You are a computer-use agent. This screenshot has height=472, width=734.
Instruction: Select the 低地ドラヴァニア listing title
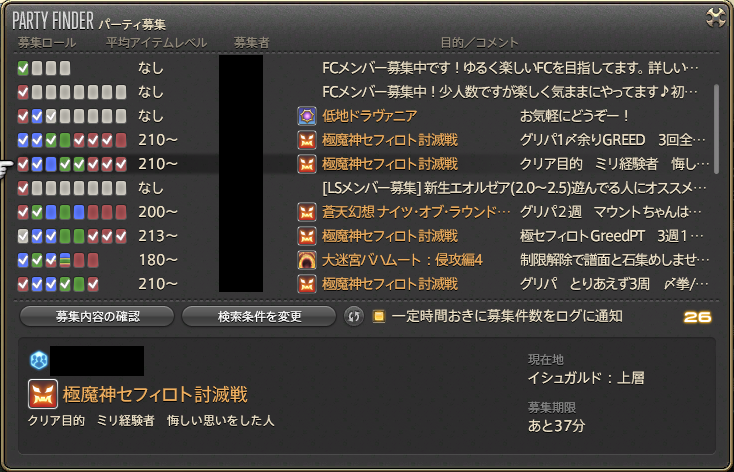tap(369, 116)
